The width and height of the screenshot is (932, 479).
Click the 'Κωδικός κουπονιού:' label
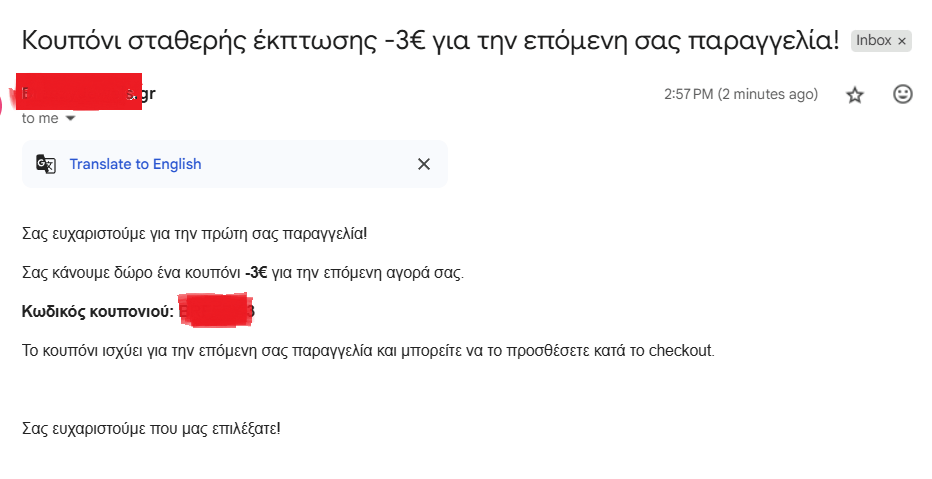click(98, 312)
